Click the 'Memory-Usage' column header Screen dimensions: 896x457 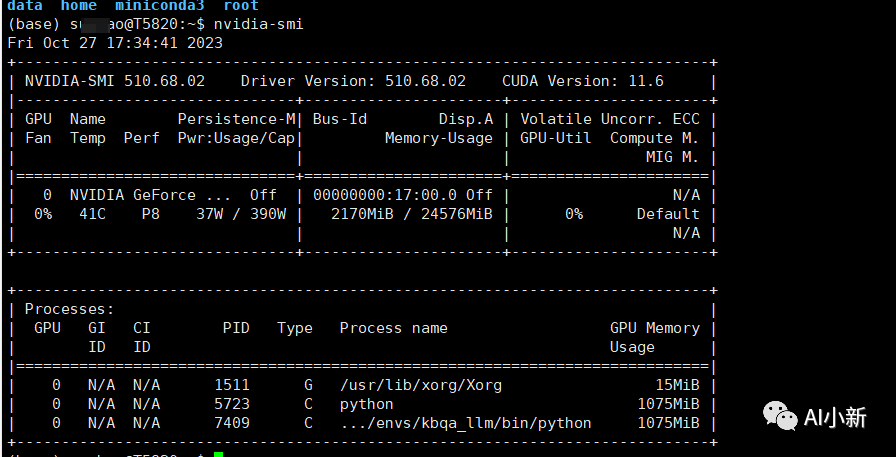point(439,138)
